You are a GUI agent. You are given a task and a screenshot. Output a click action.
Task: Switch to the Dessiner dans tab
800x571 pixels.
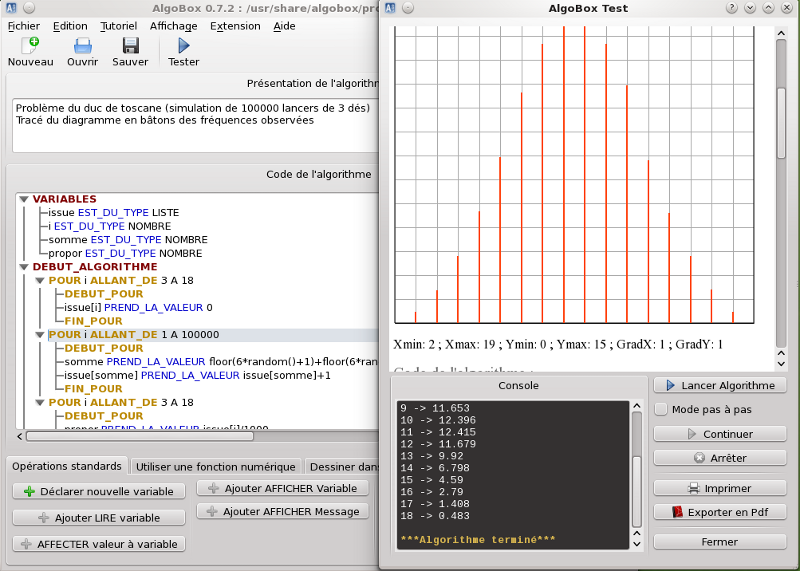coord(344,467)
